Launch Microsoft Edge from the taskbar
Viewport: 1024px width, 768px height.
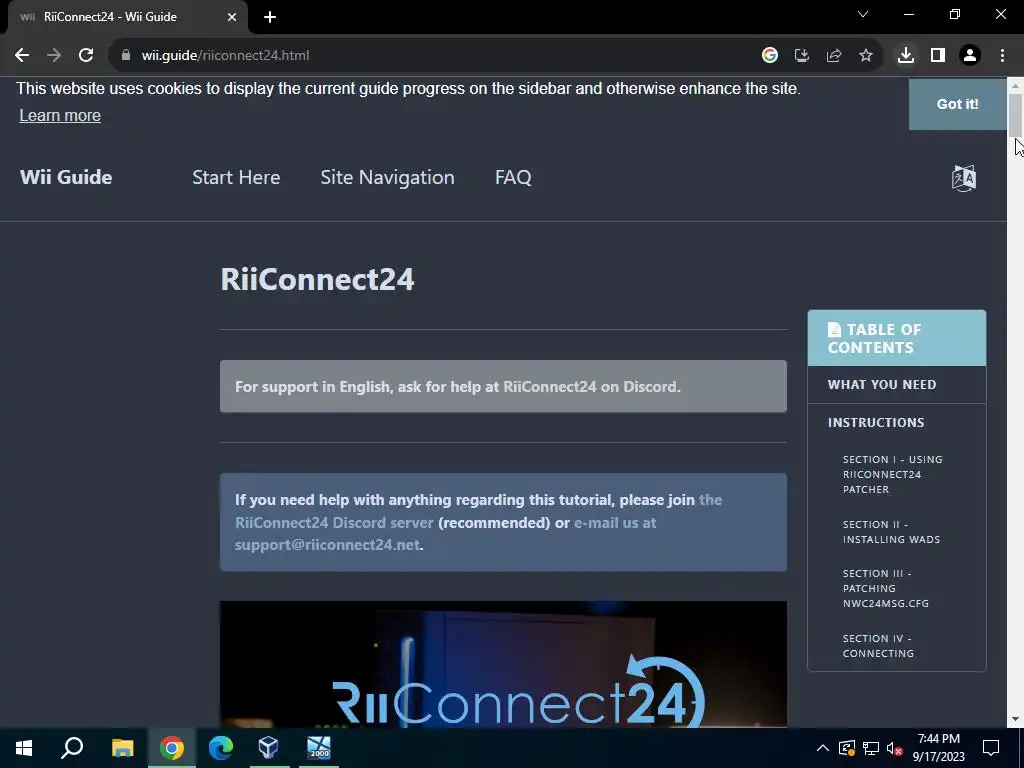(x=221, y=748)
